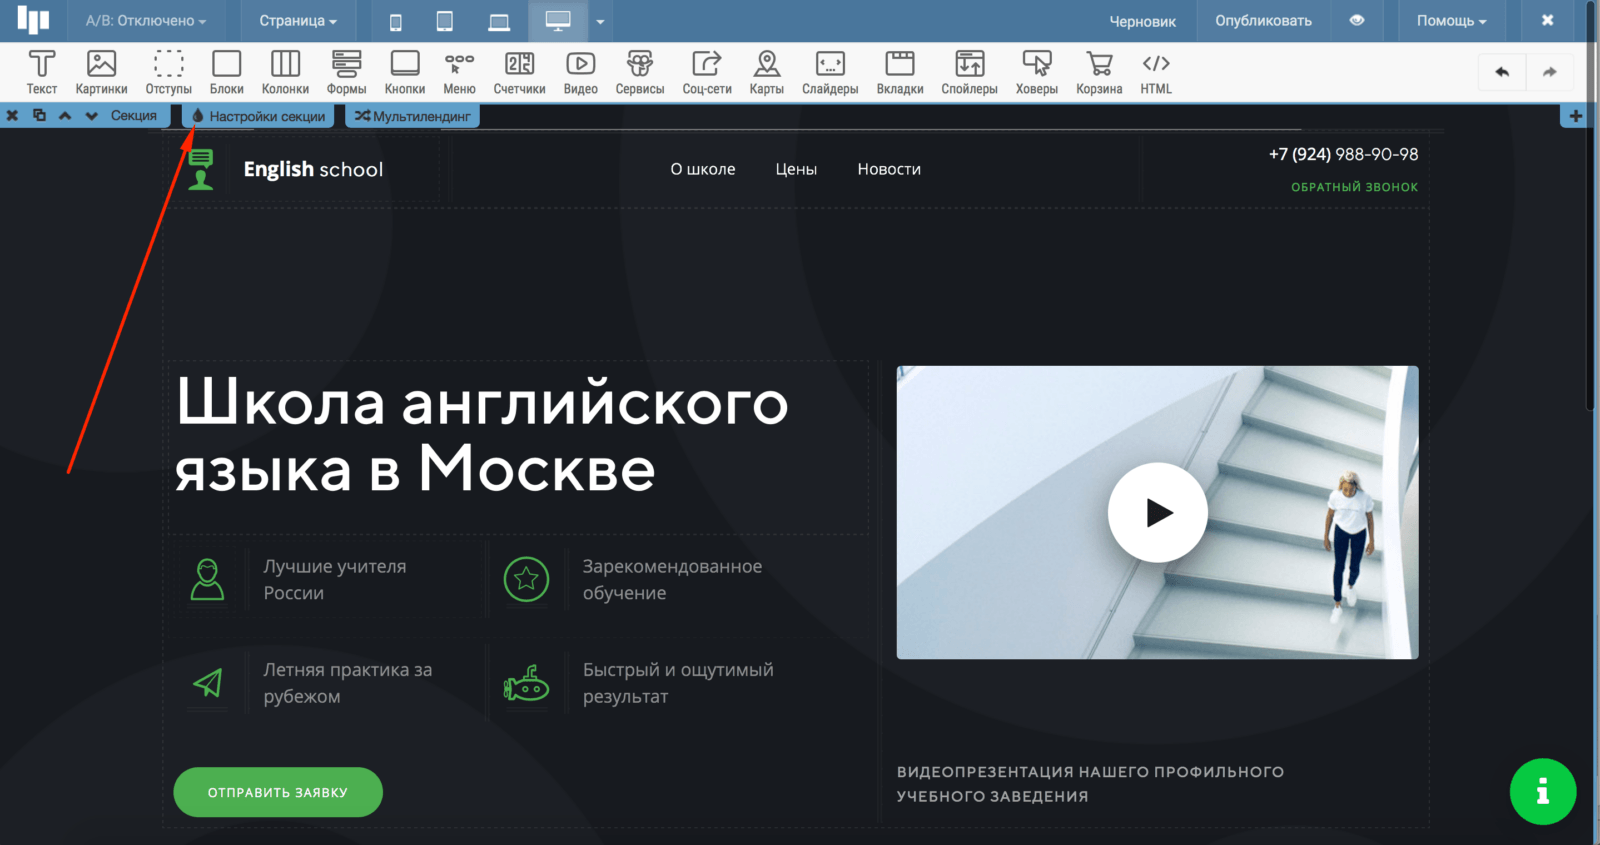Move the section up
This screenshot has width=1600, height=845.
coord(65,116)
